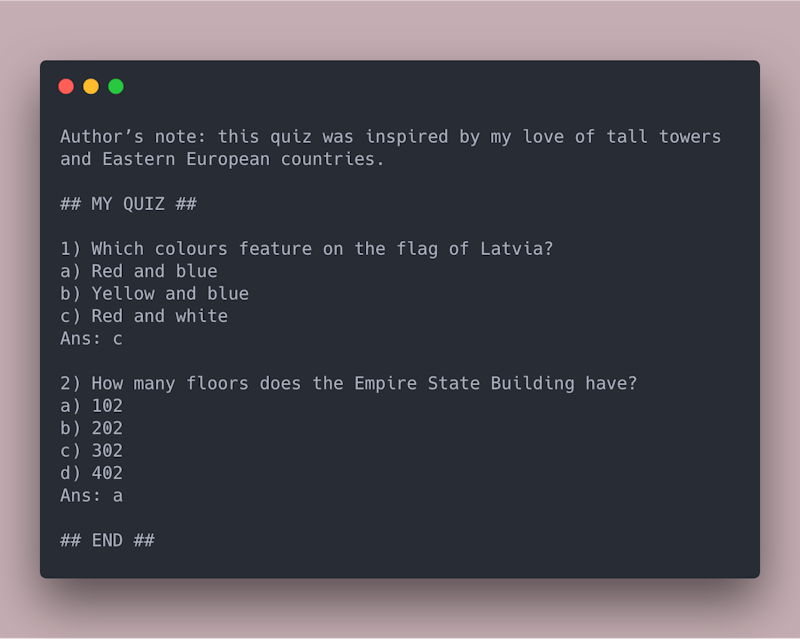The image size is (800, 639).
Task: Select question 2 about the Empire State Building
Action: click(349, 383)
